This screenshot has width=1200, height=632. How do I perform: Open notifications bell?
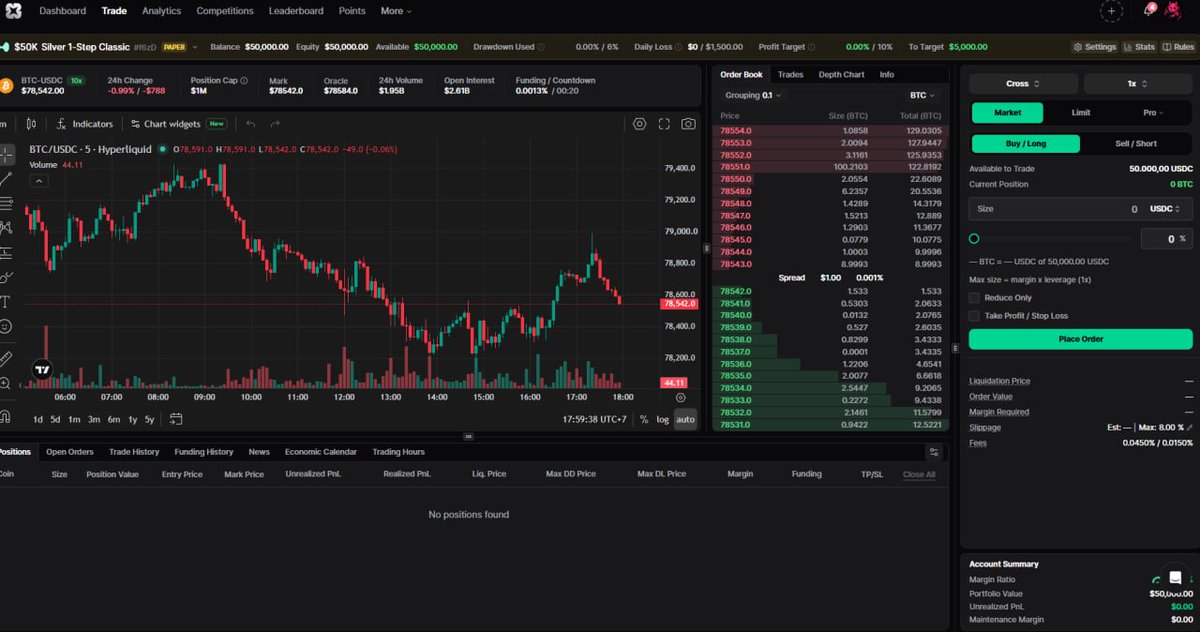coord(1149,11)
